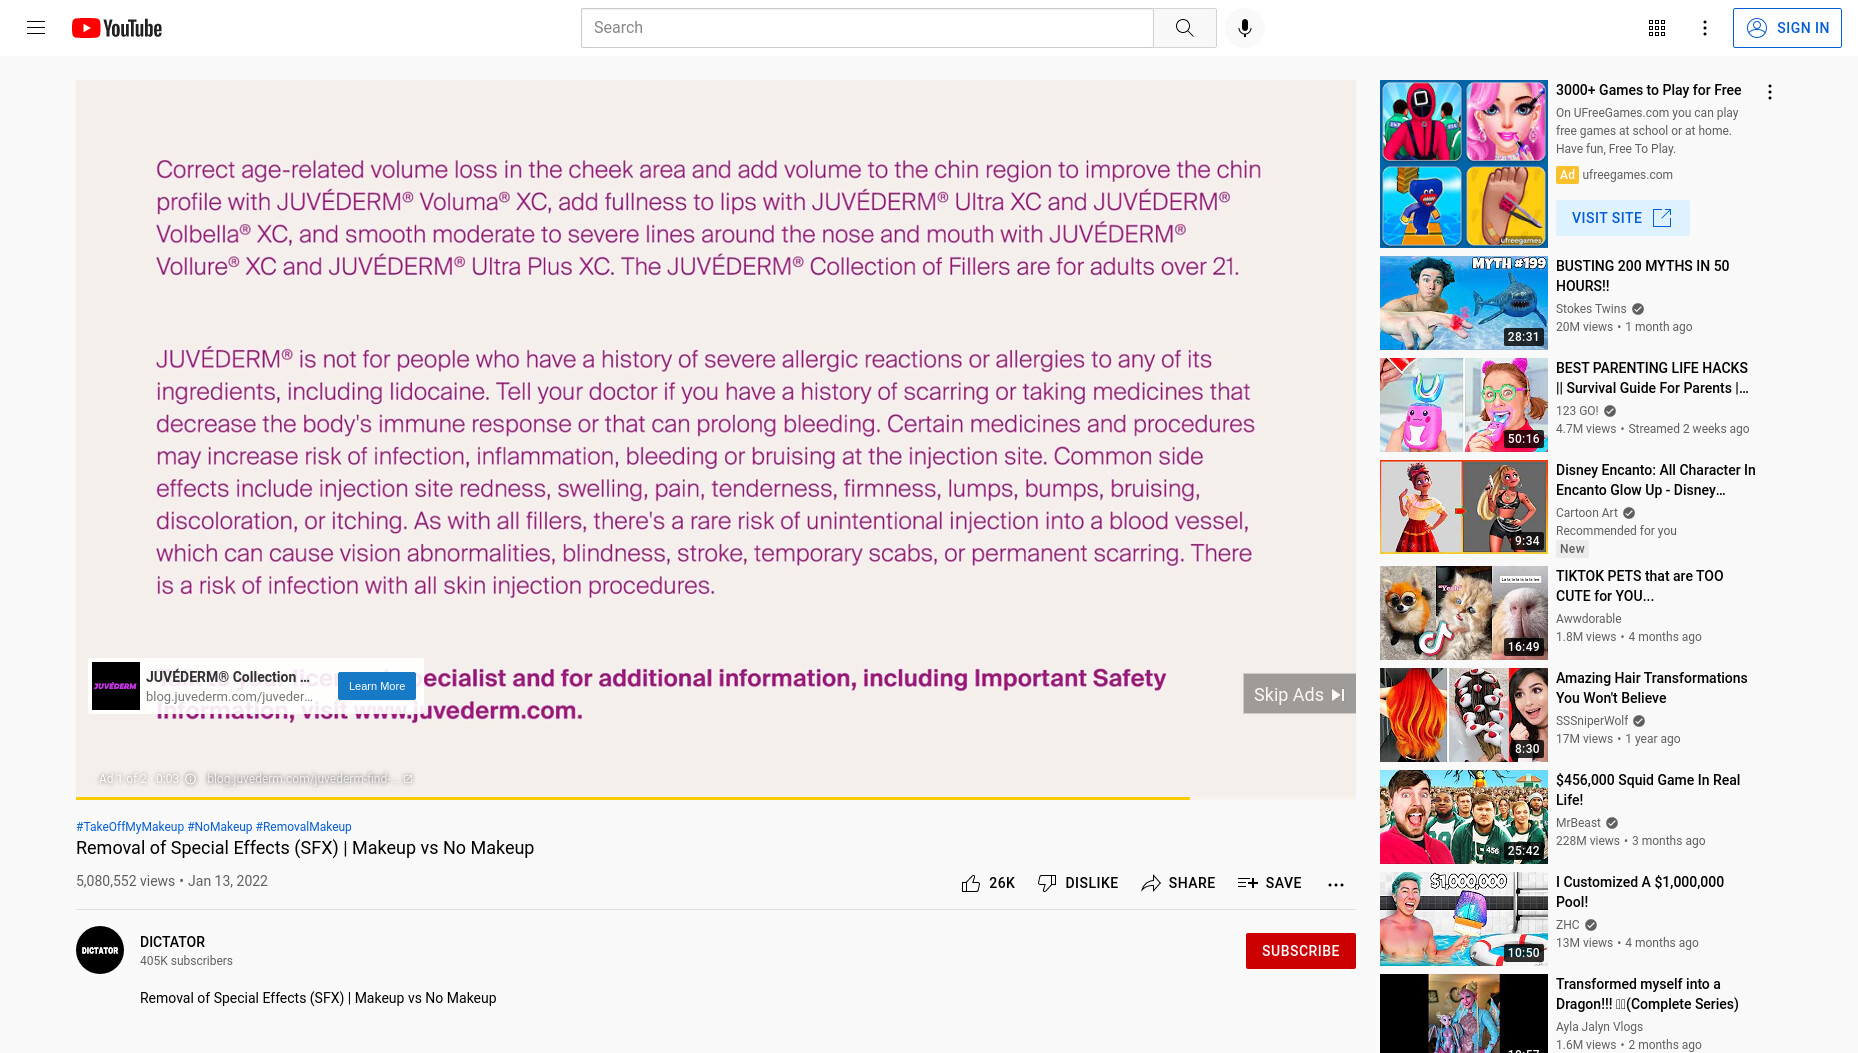Click the ad info icon next to timer
This screenshot has height=1053, width=1858.
point(191,779)
